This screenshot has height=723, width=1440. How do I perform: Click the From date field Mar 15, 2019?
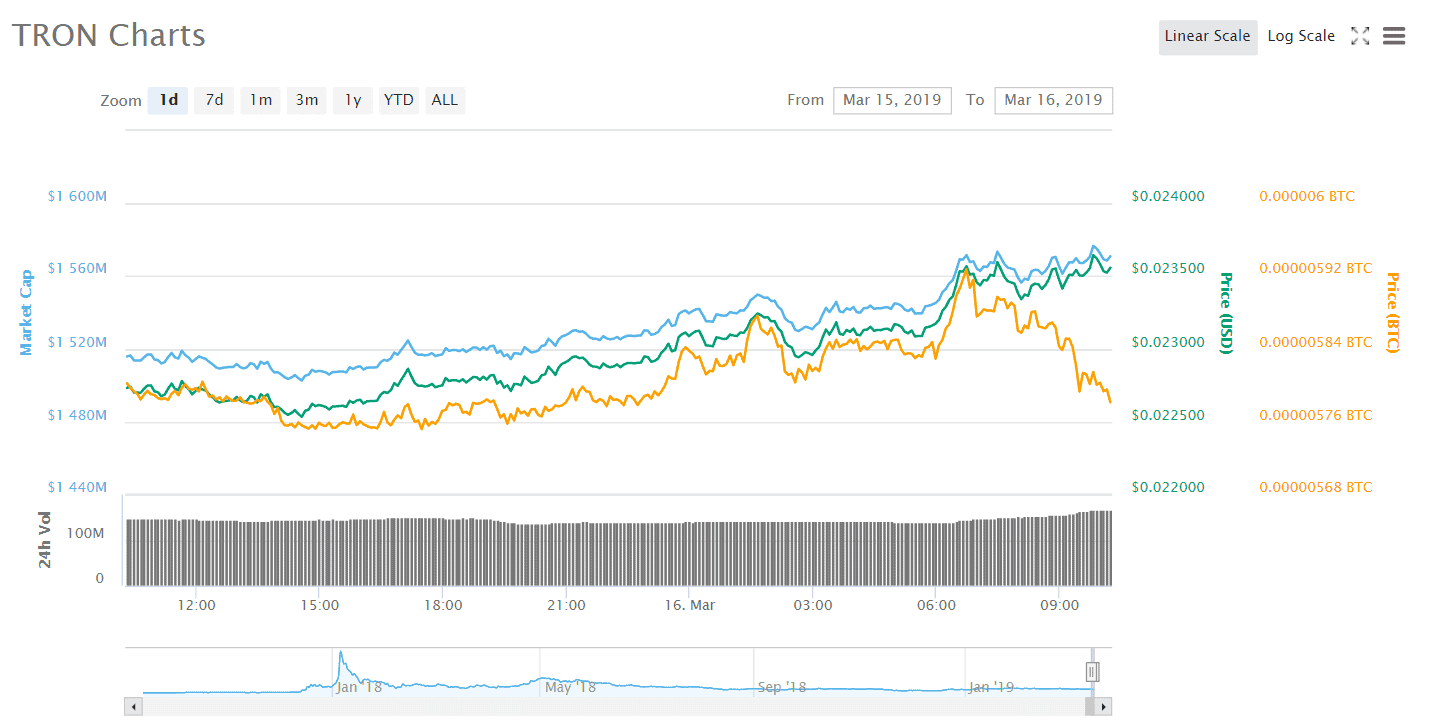click(892, 100)
